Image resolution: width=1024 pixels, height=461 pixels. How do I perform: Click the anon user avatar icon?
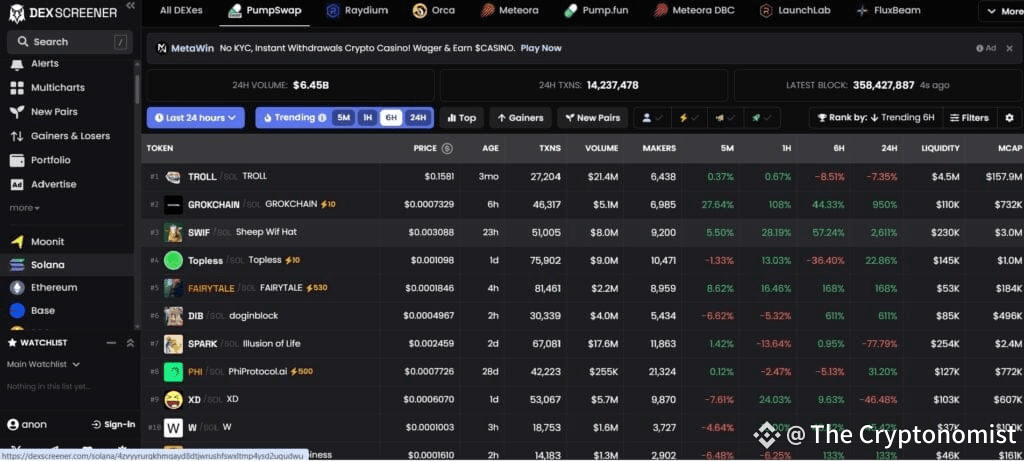point(12,424)
